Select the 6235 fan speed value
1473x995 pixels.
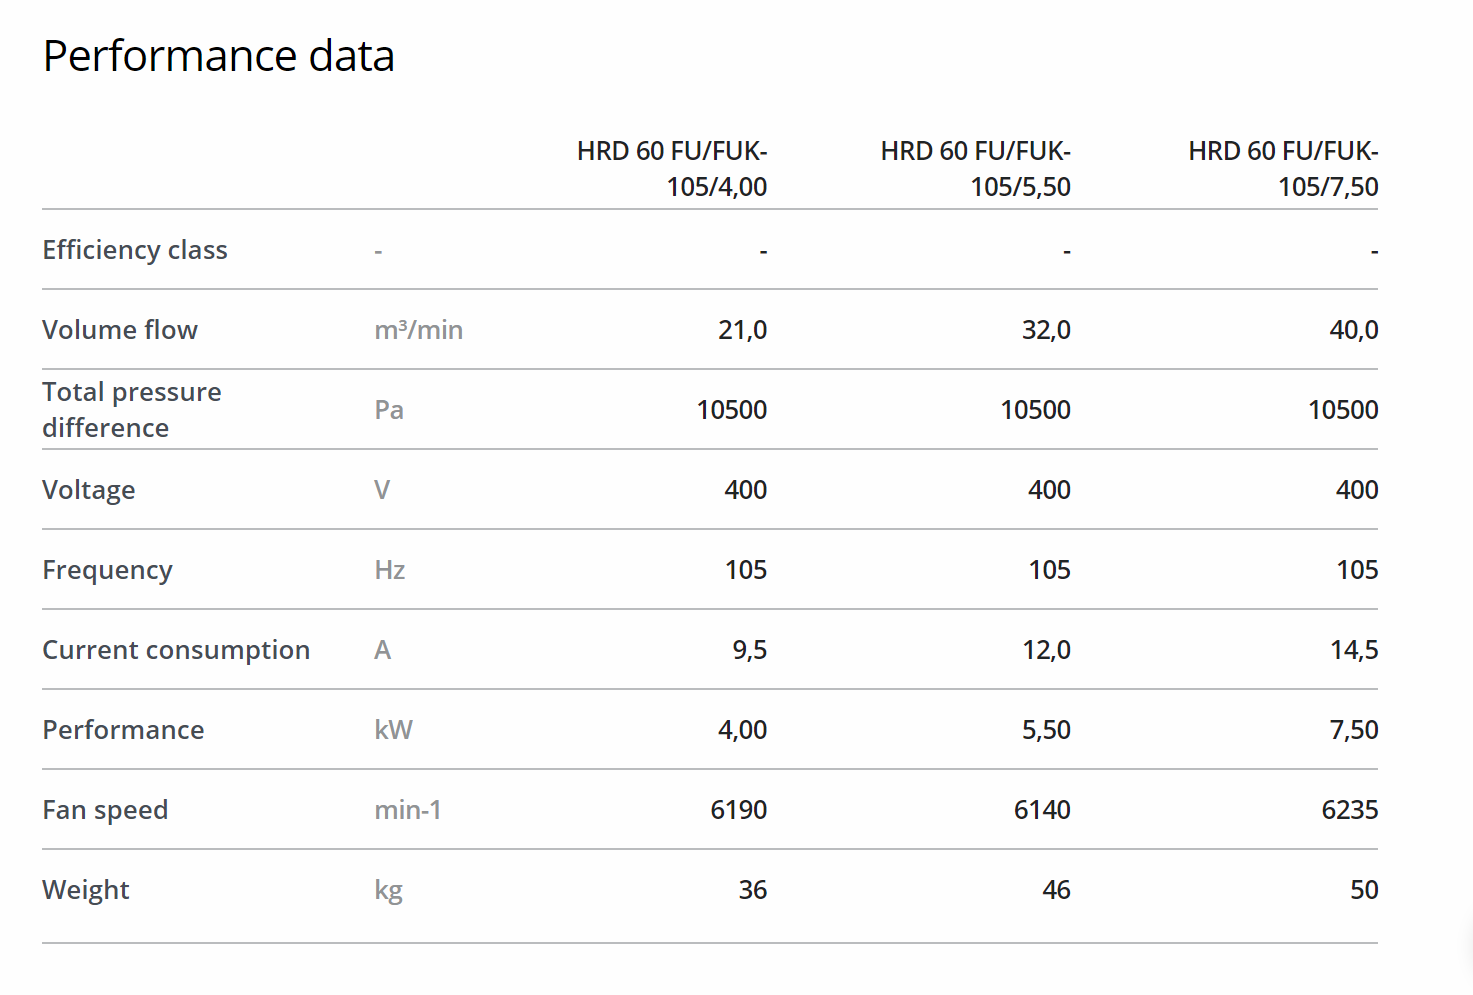pyautogui.click(x=1349, y=810)
